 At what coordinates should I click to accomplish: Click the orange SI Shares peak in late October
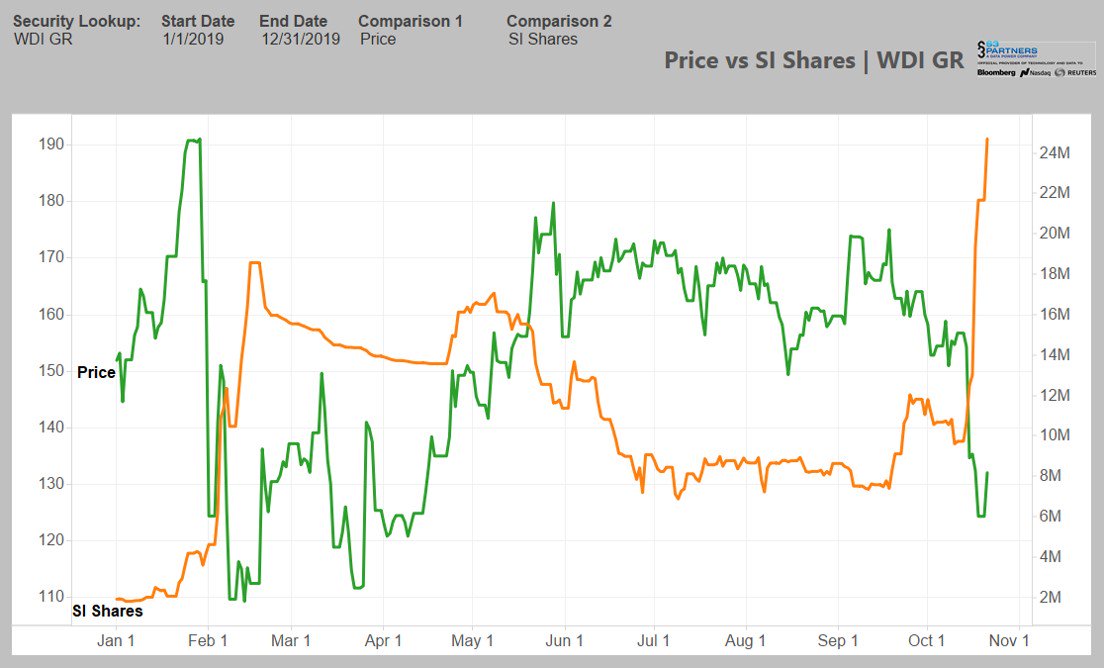point(987,139)
